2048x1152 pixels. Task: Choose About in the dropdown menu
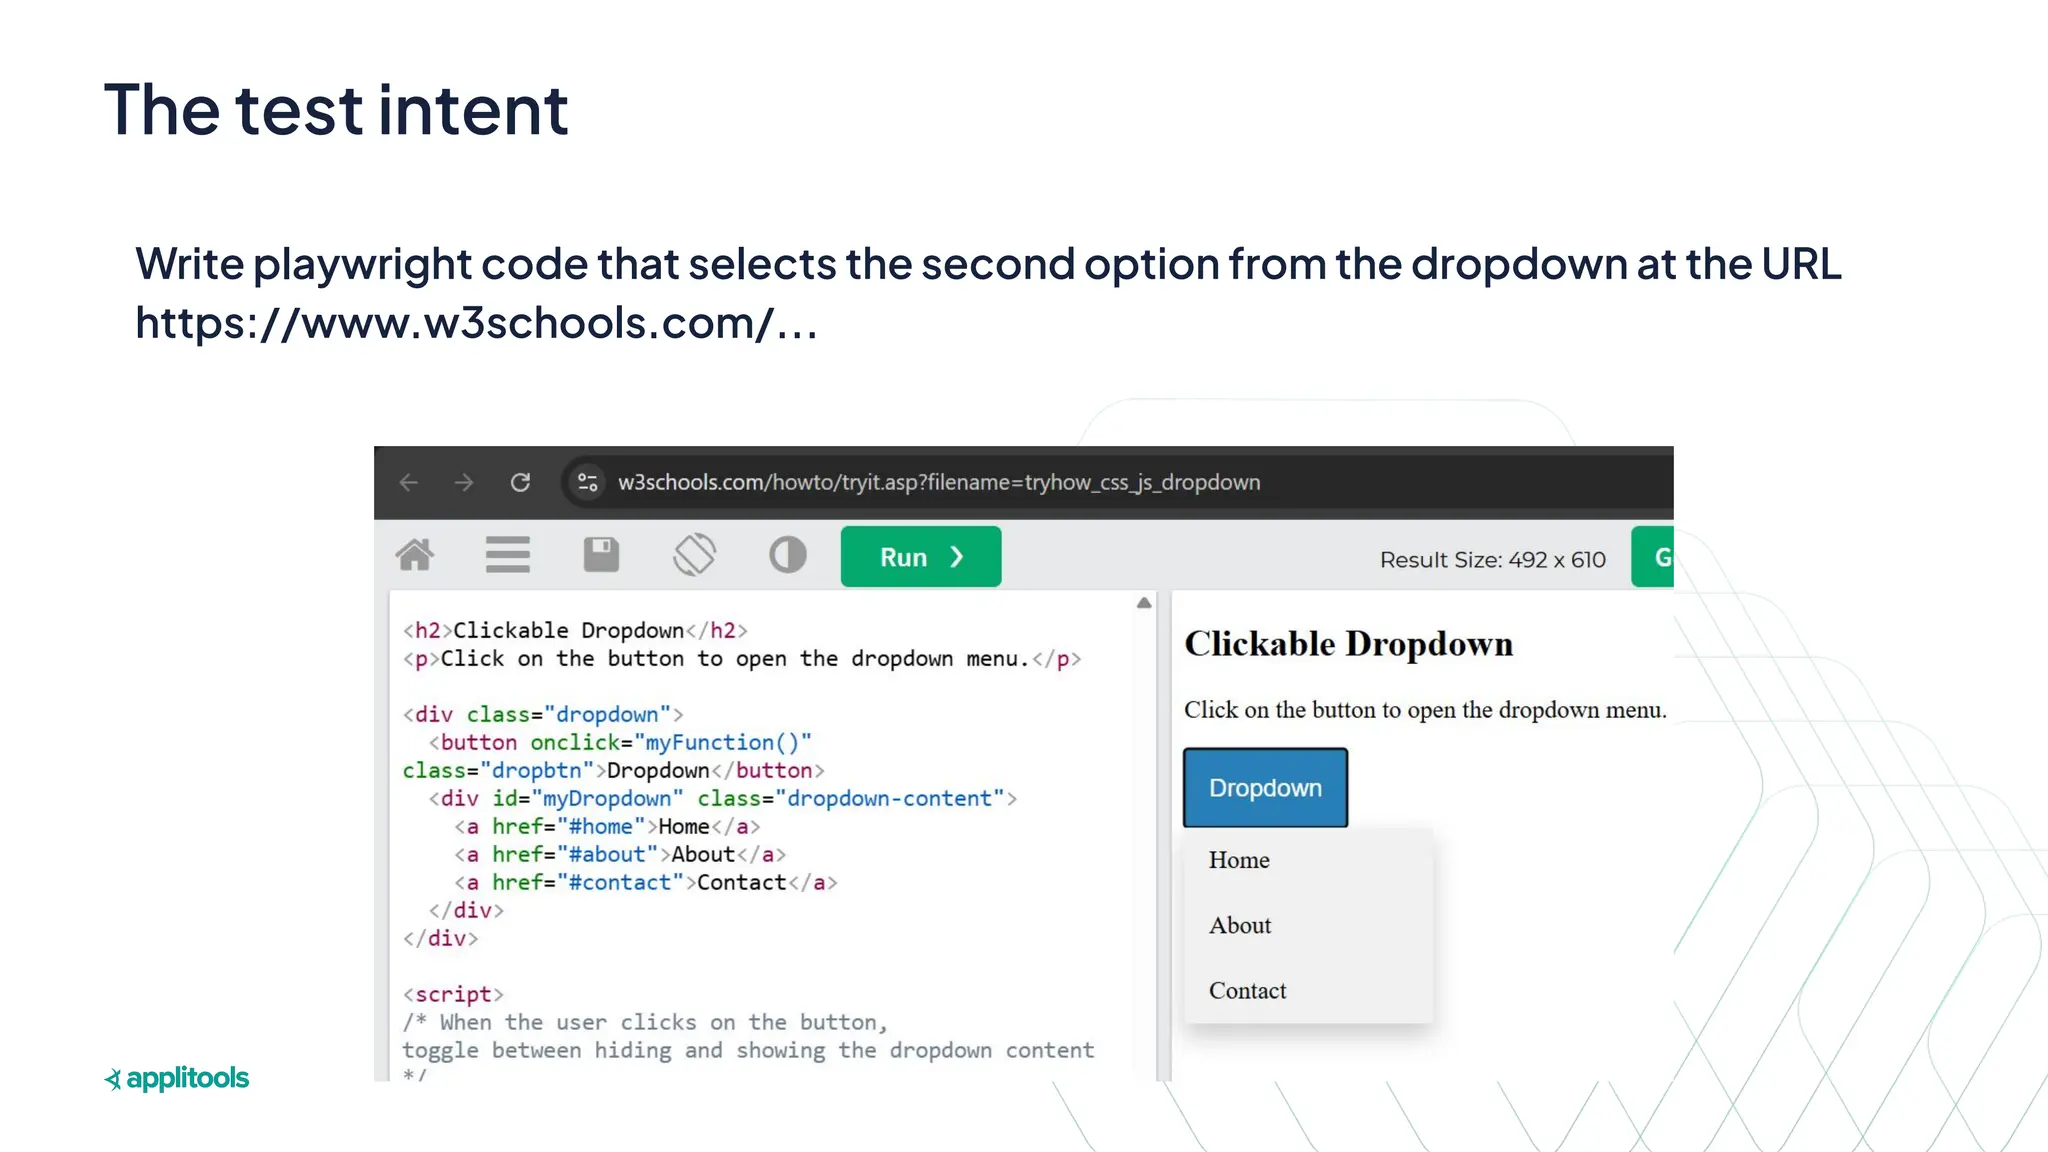point(1309,925)
